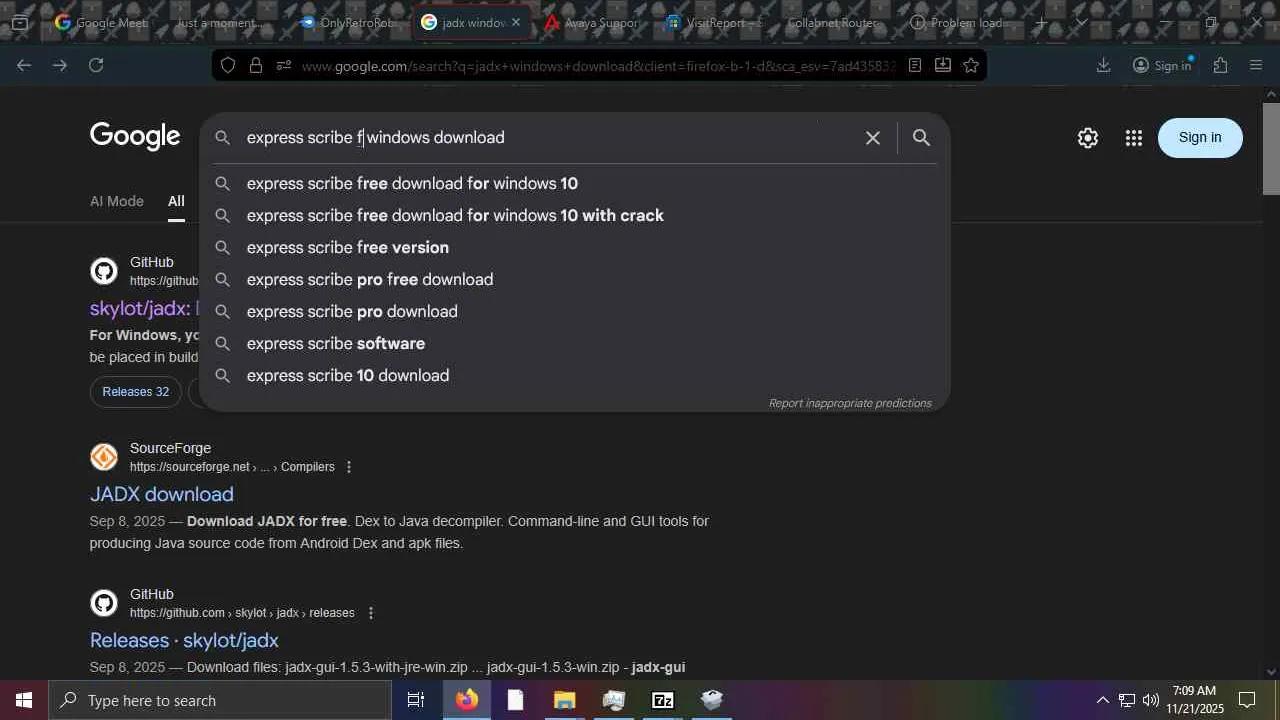This screenshot has height=720, width=1280.
Task: Open the taskbar clock and date
Action: 1194,700
